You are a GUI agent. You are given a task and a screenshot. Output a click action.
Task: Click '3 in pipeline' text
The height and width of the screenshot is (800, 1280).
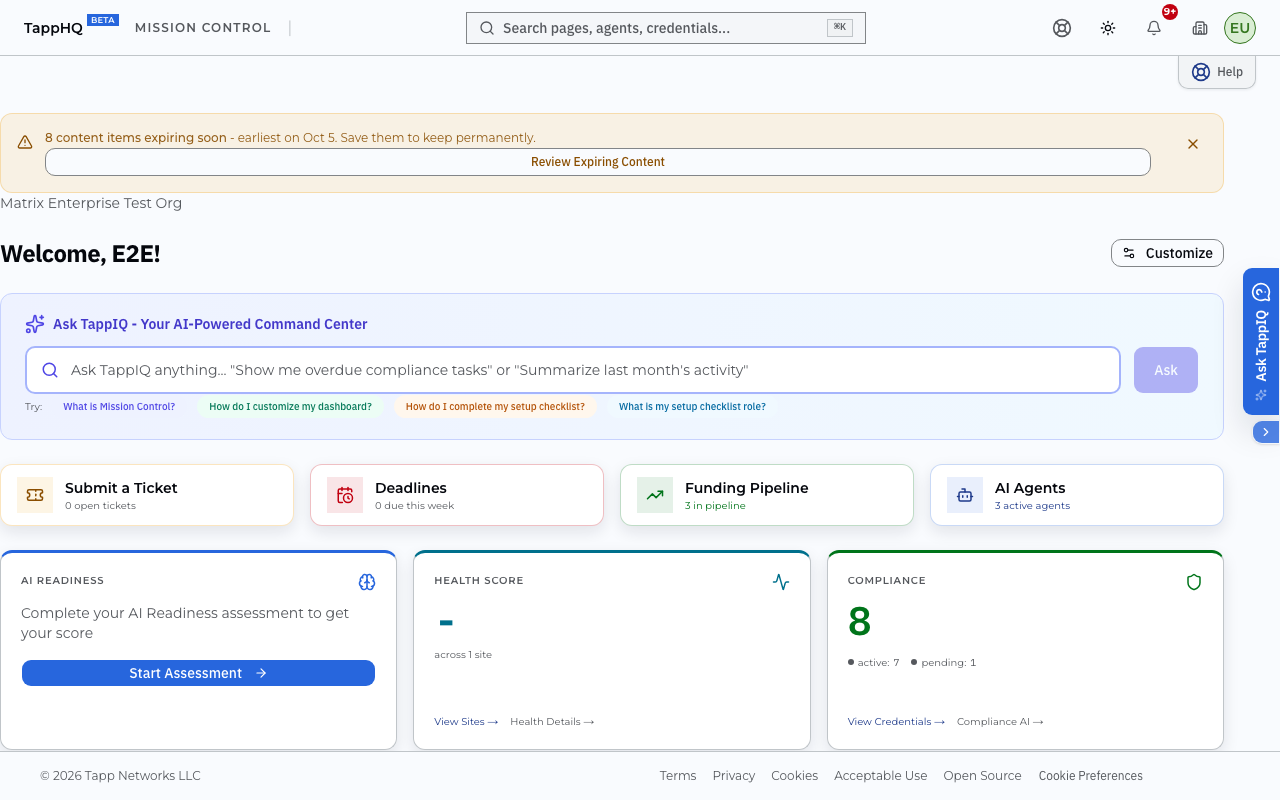coord(715,506)
